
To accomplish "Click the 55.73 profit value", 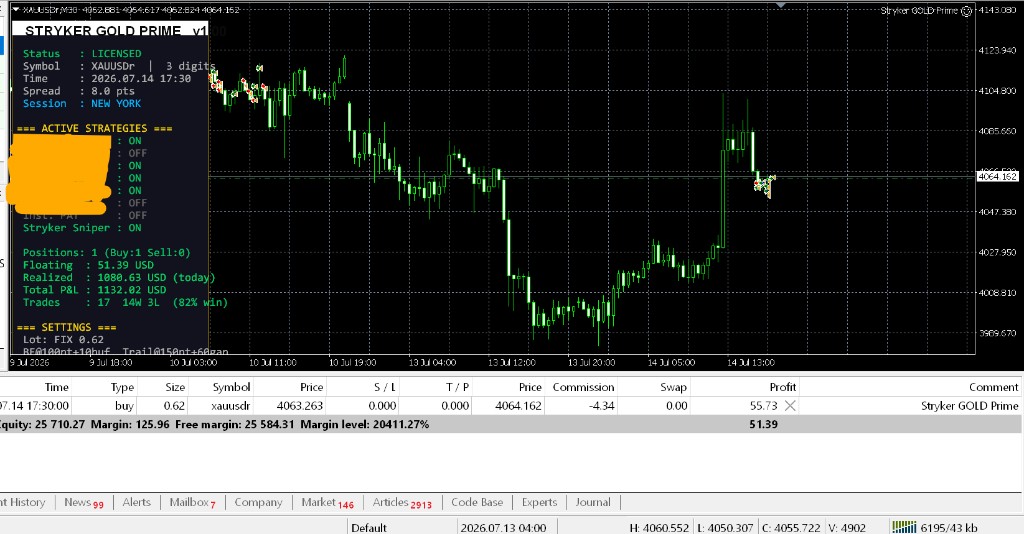I will [x=763, y=405].
